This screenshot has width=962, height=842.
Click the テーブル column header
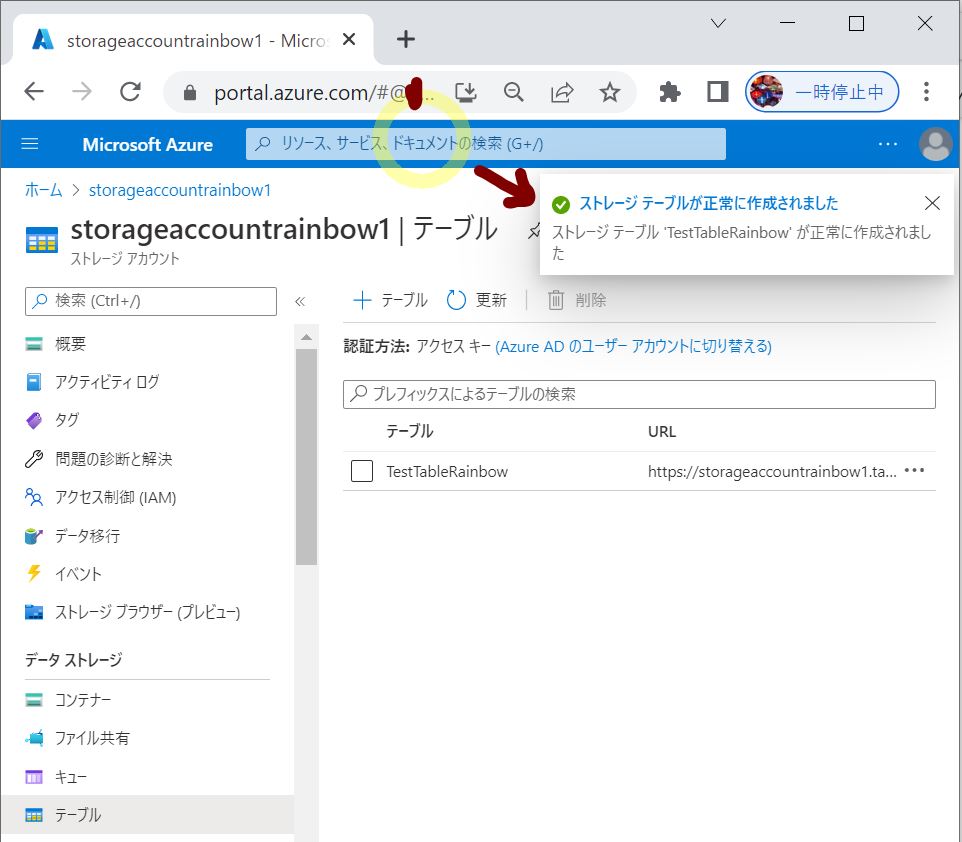[x=410, y=431]
